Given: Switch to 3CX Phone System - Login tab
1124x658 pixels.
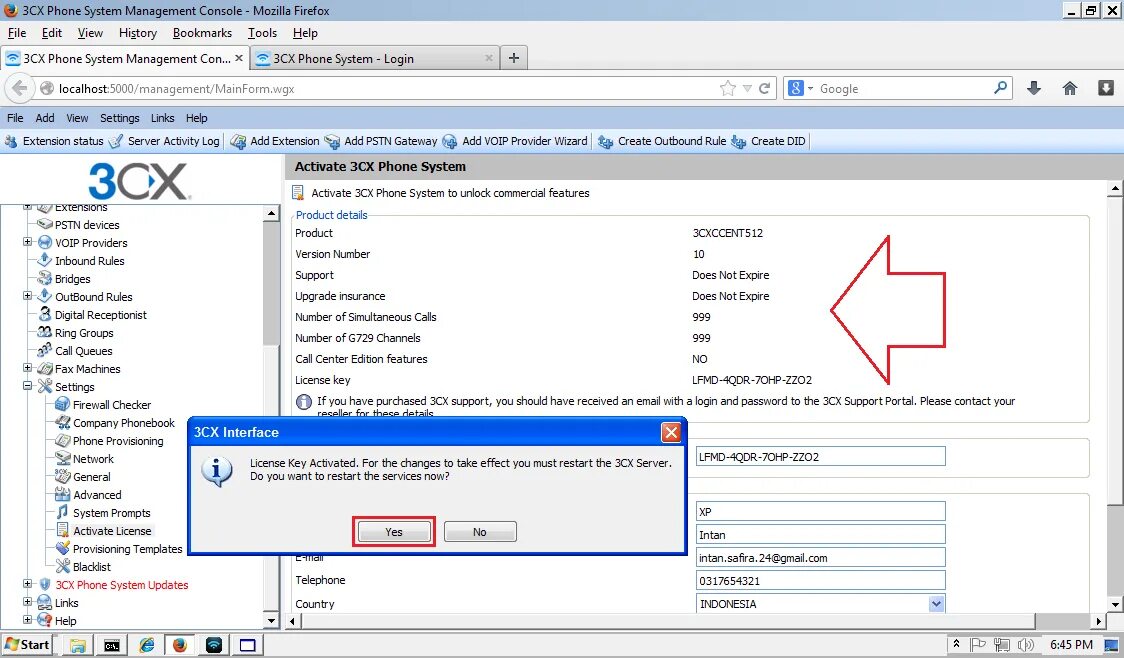Looking at the screenshot, I should [373, 59].
